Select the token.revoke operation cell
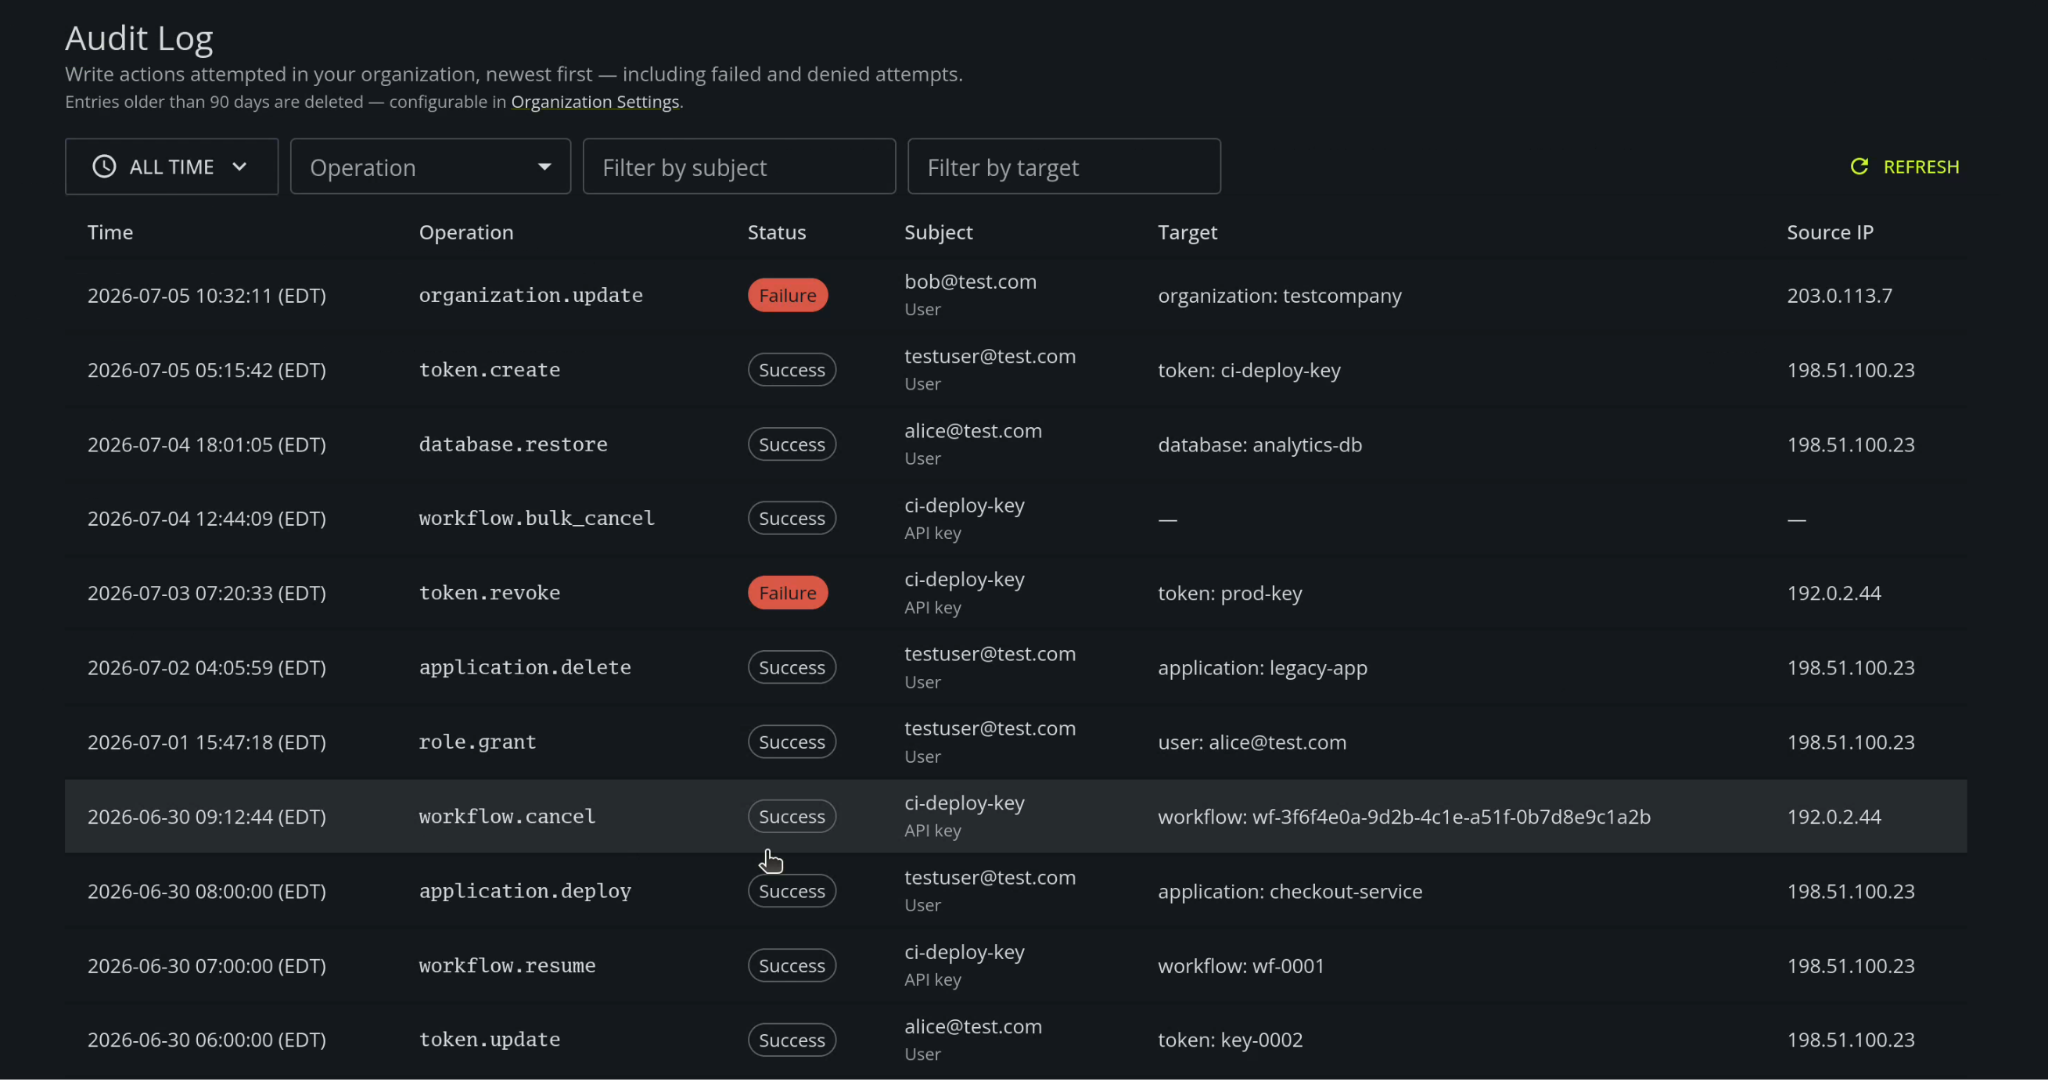2048x1080 pixels. point(490,593)
